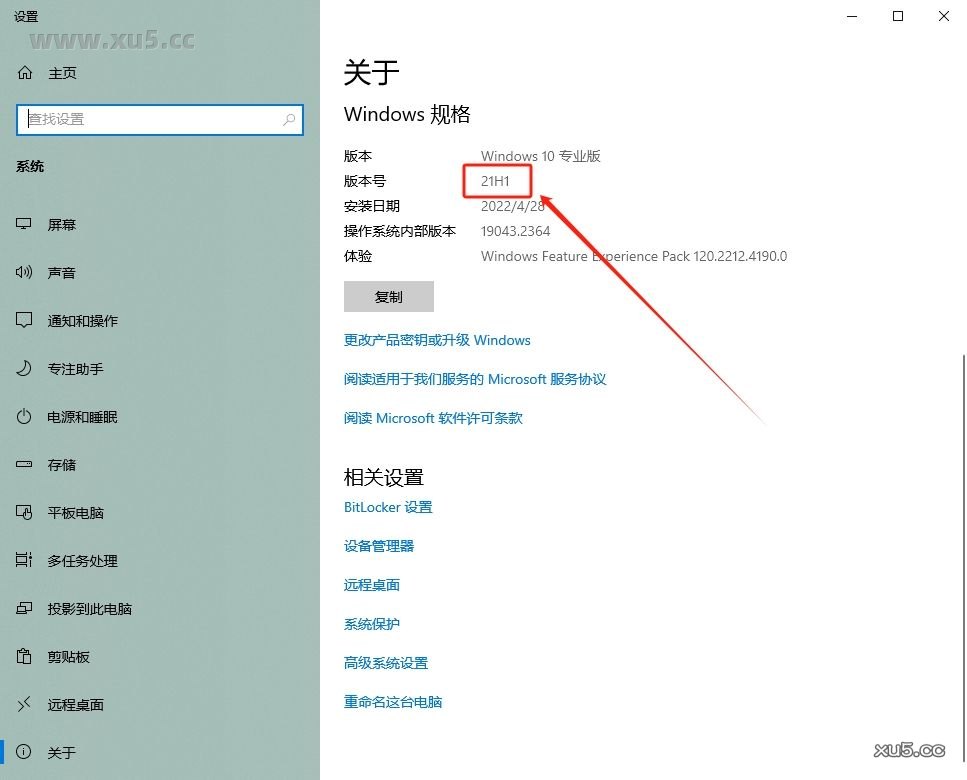Viewport: 967px width, 780px height.
Task: Open the Clipboard (剪贴板) section
Action: (x=68, y=657)
